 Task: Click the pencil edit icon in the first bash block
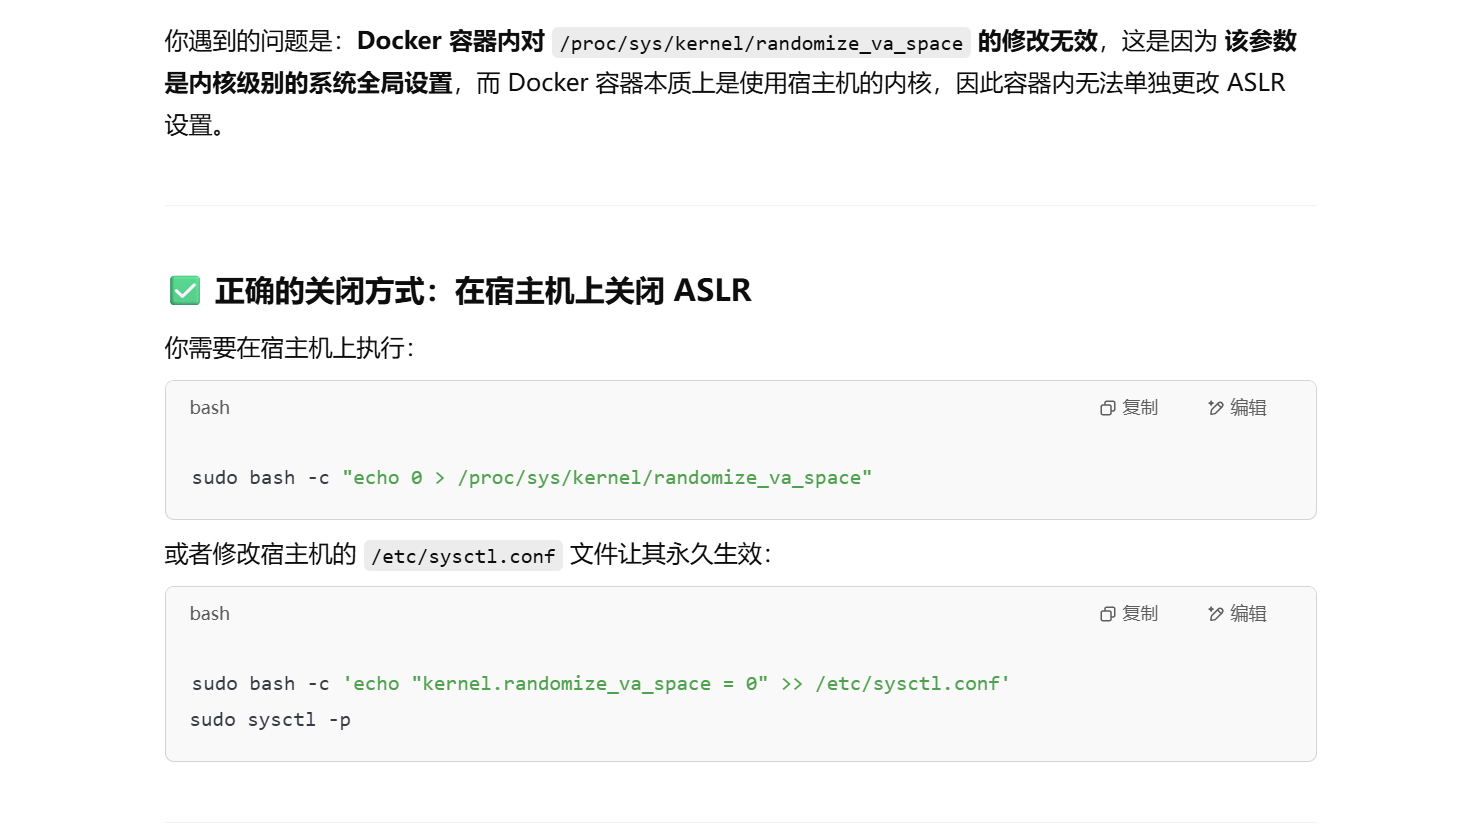1215,408
